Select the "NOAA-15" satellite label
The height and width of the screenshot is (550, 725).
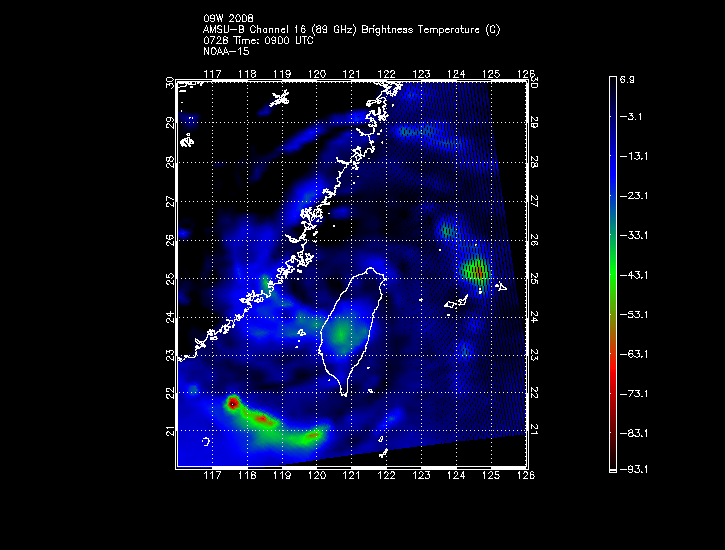(x=226, y=52)
